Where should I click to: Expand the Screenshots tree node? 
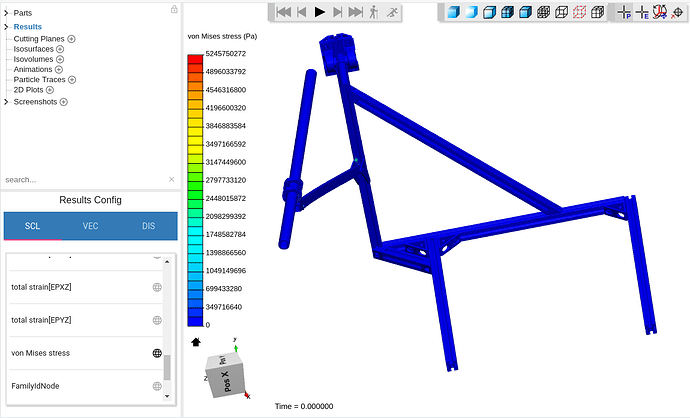tap(6, 102)
